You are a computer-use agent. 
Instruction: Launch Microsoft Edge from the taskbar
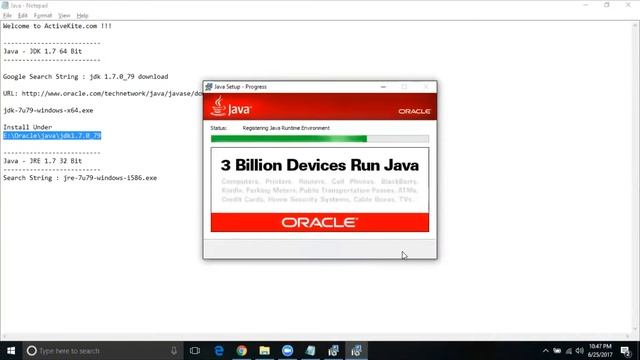coord(219,351)
